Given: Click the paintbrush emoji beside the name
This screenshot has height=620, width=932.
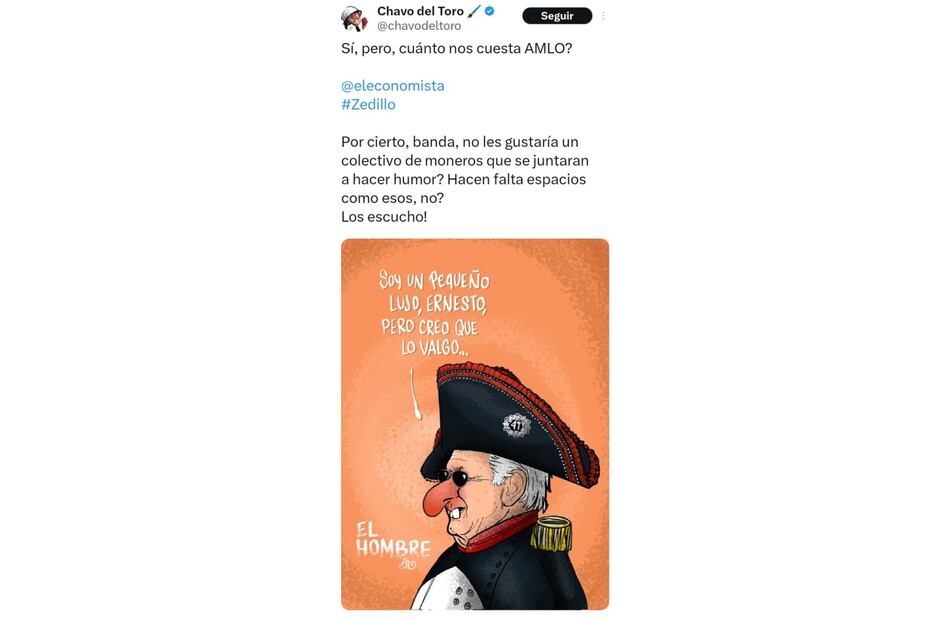Looking at the screenshot, I should 474,11.
